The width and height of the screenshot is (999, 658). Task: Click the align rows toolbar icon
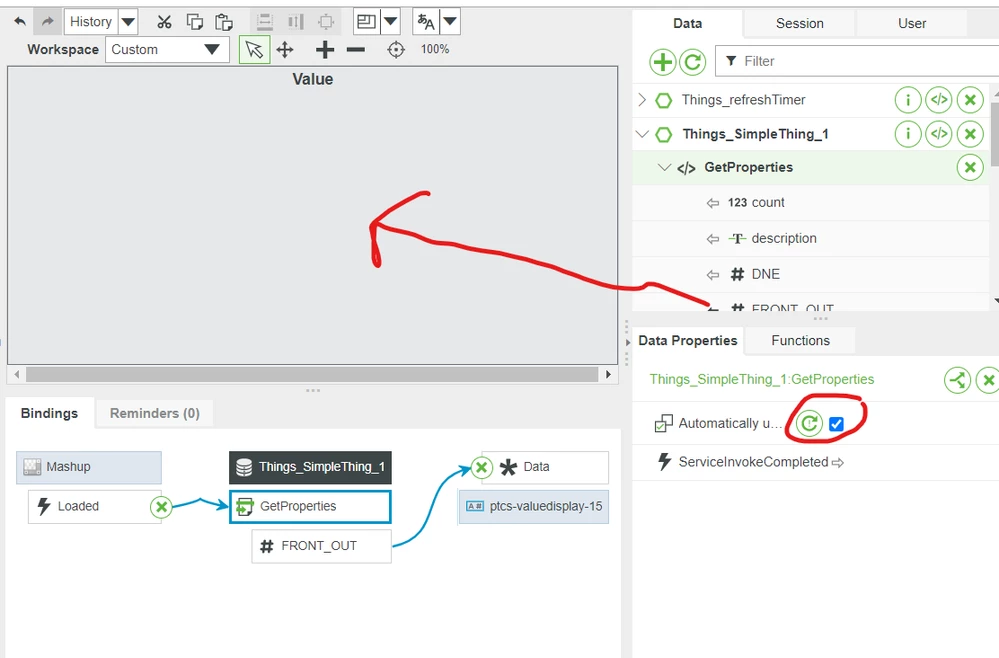(x=264, y=22)
